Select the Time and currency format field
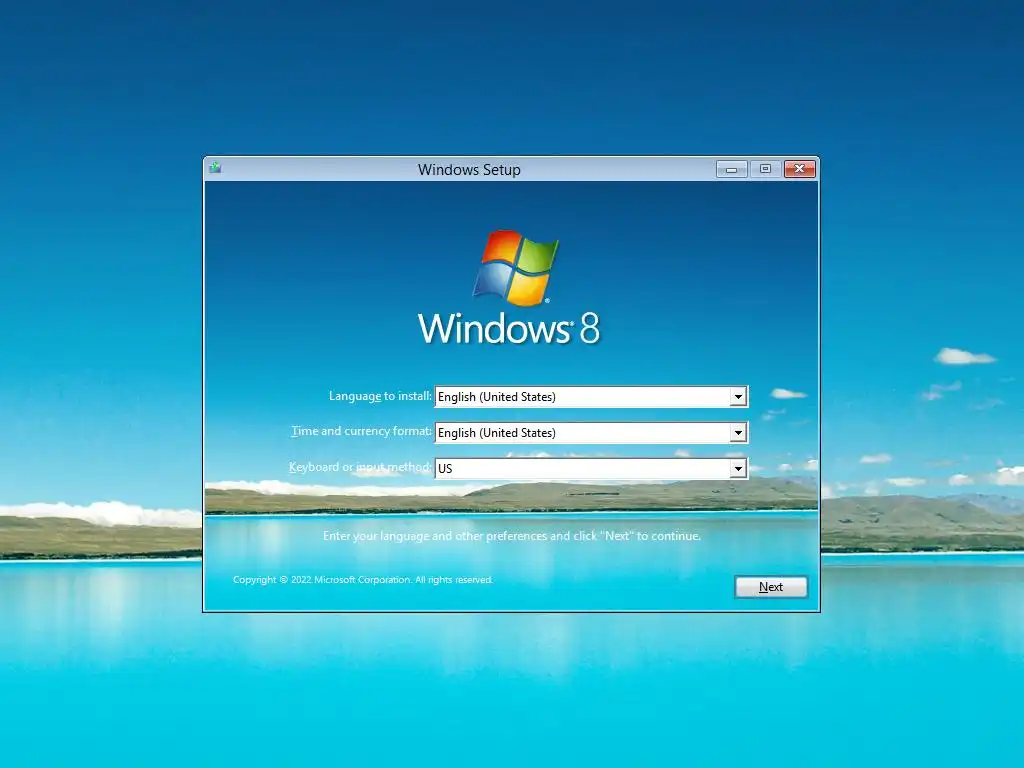This screenshot has height=768, width=1024. click(x=591, y=432)
